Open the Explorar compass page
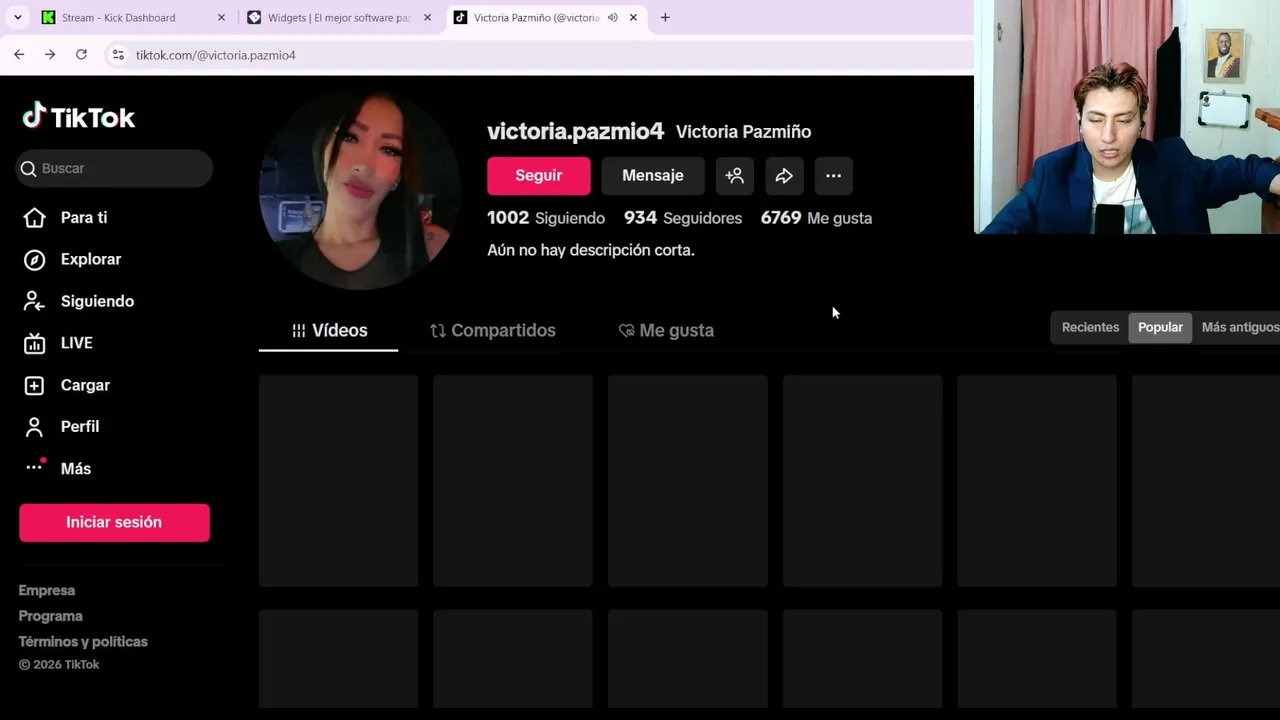The width and height of the screenshot is (1280, 720). [72, 260]
